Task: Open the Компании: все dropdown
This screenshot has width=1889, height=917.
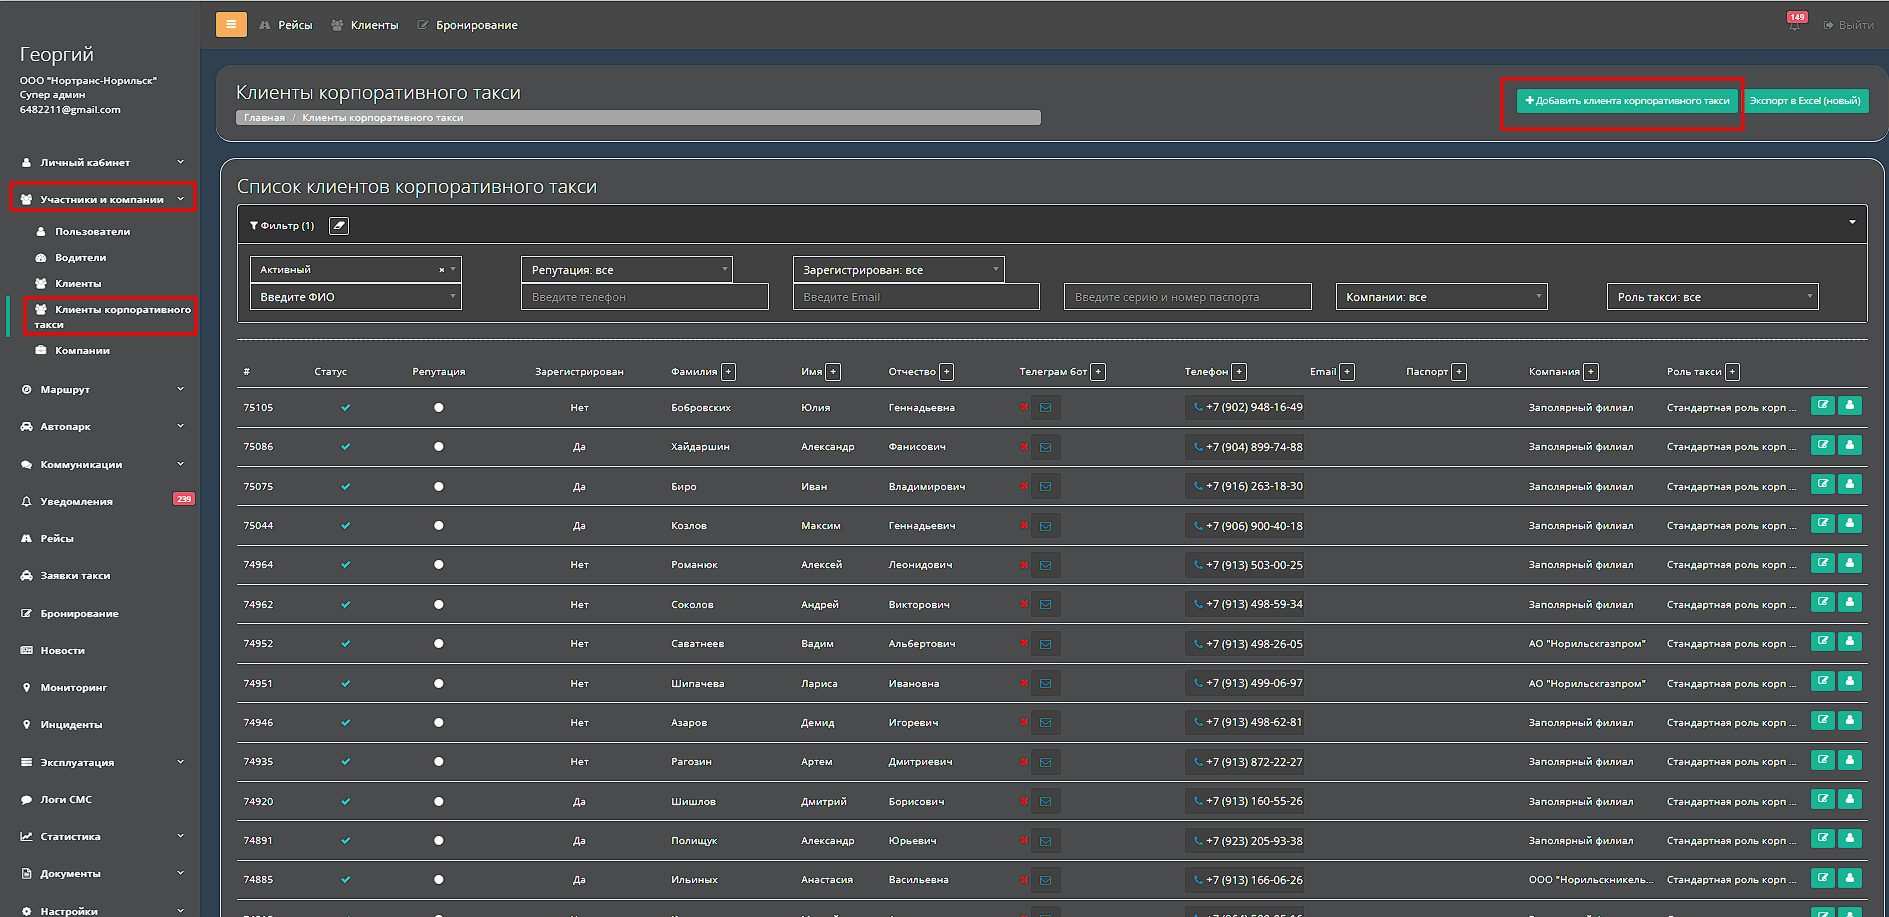Action: (1440, 297)
